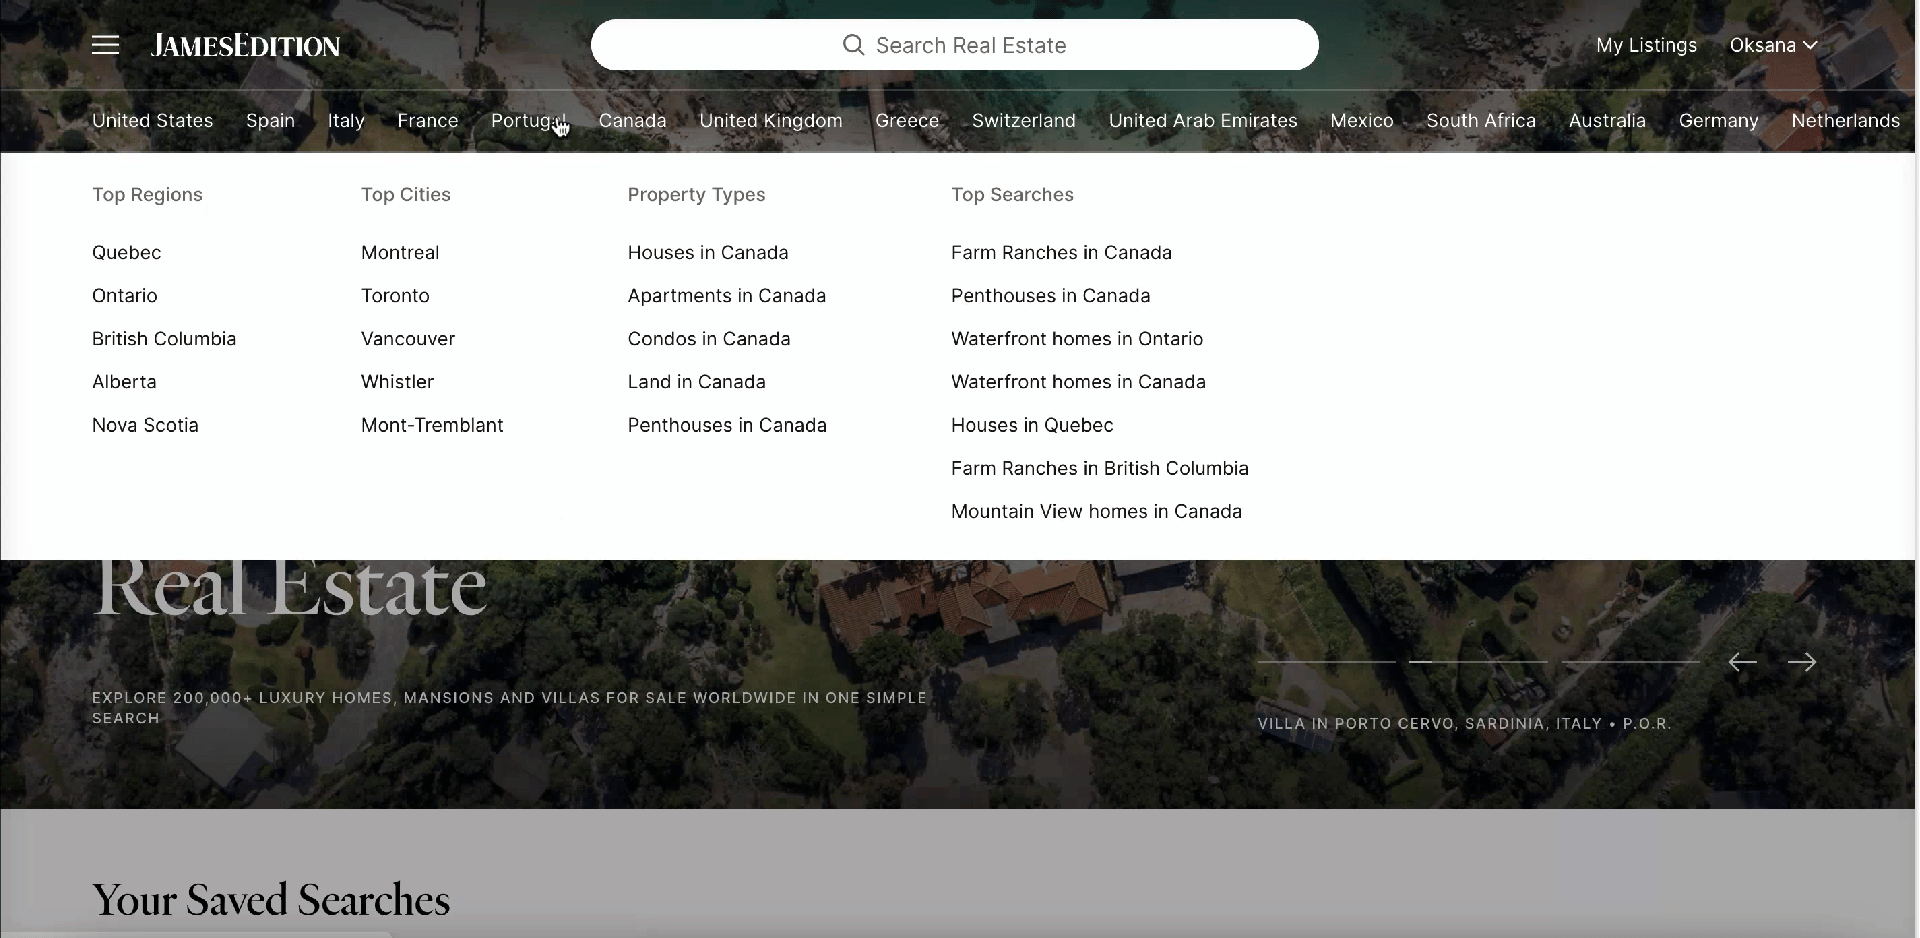Click the Search Real Estate field

970,45
